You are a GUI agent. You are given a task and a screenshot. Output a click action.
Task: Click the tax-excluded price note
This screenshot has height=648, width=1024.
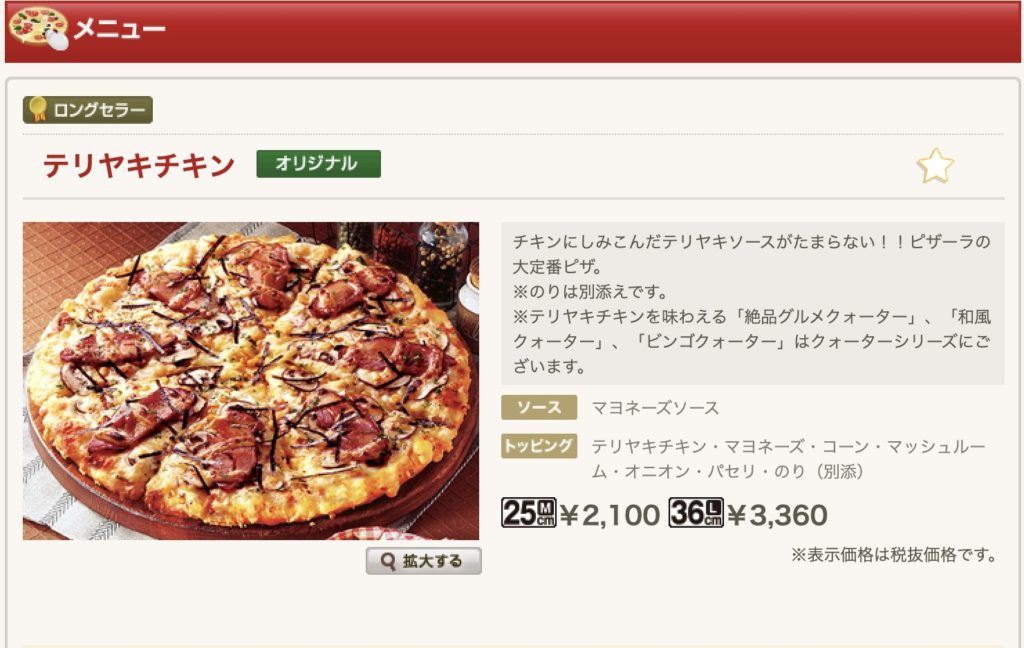coord(894,555)
